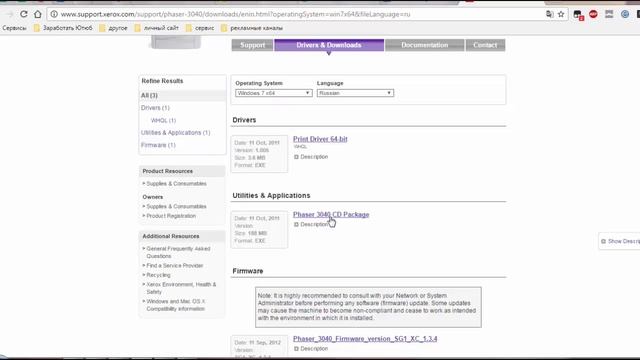640x360 pixels.
Task: Open the Сервисы apps shortcut
Action: pos(14,28)
